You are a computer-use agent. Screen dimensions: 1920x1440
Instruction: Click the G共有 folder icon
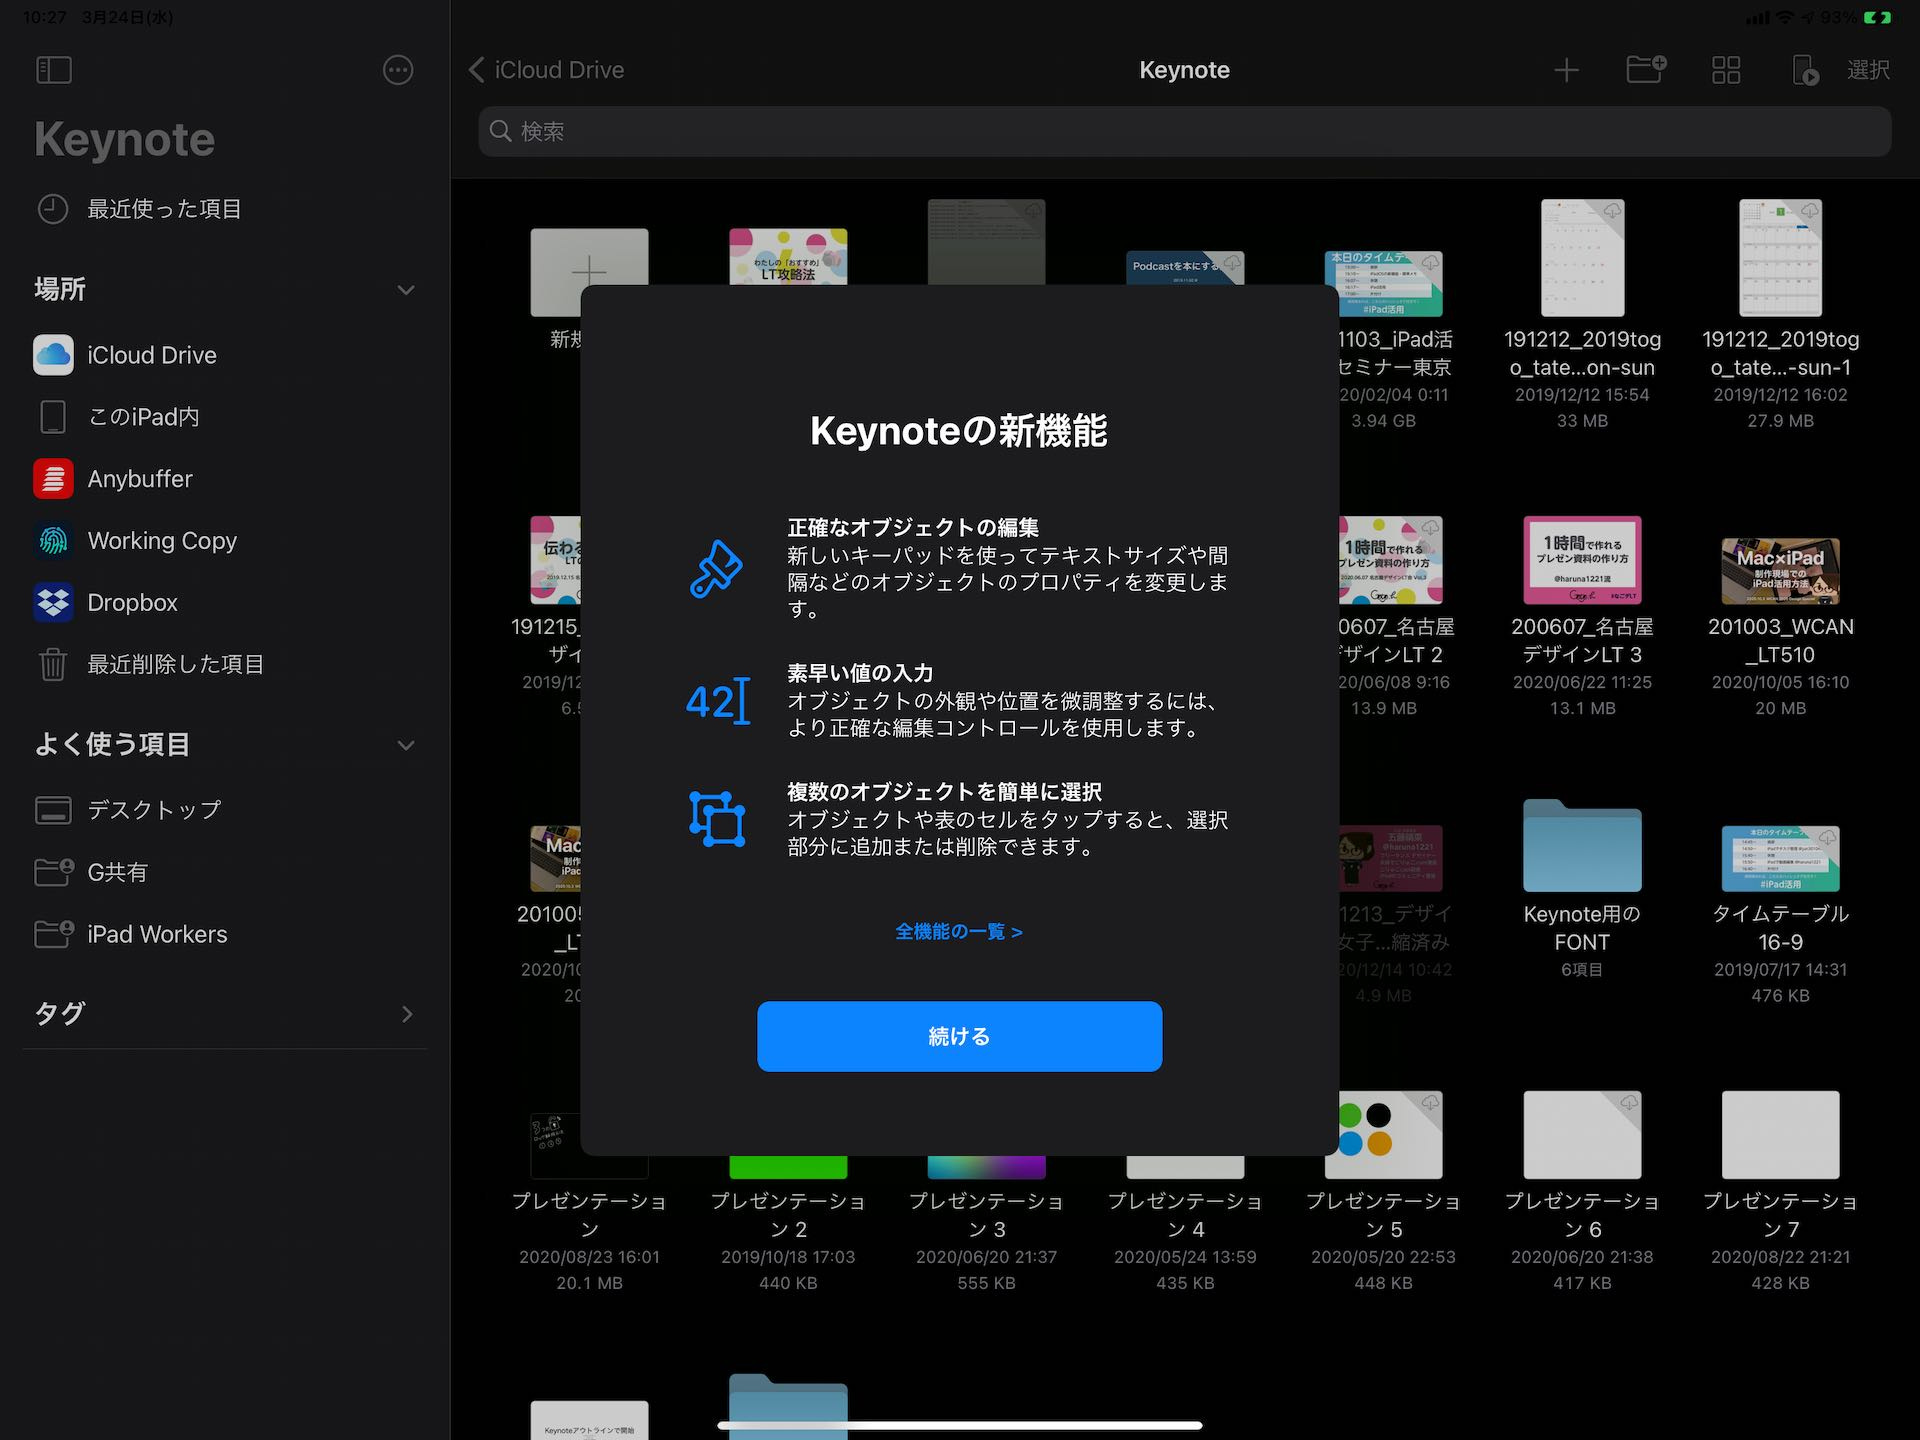(x=53, y=872)
